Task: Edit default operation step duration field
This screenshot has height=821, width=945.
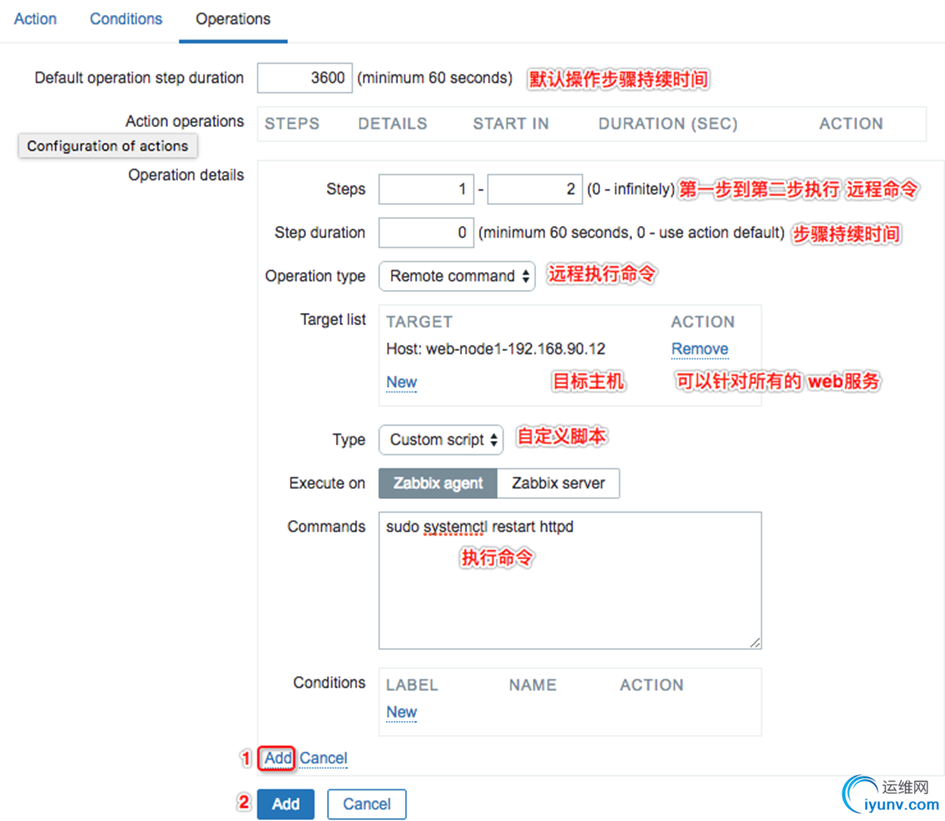Action: [304, 78]
